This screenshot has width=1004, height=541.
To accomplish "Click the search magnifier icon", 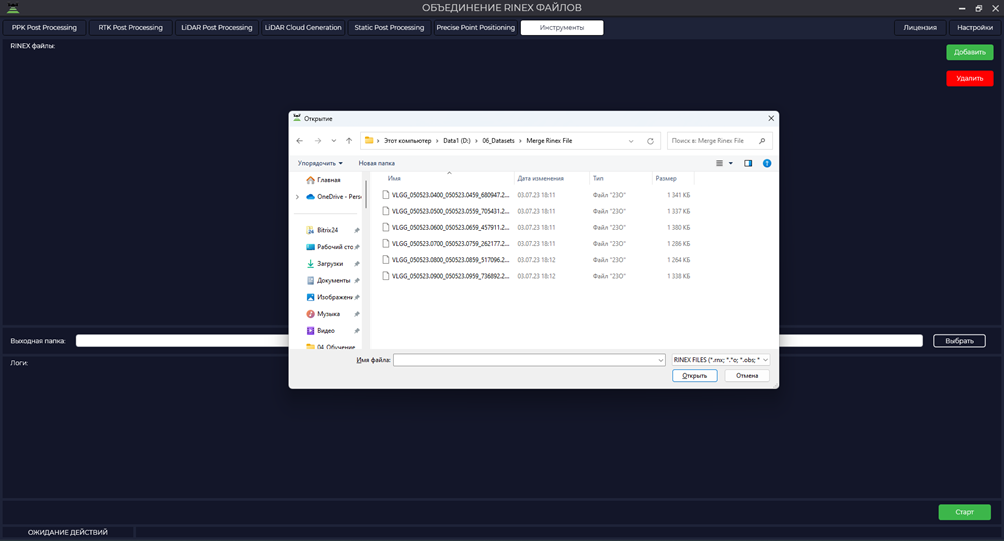I will 762,141.
